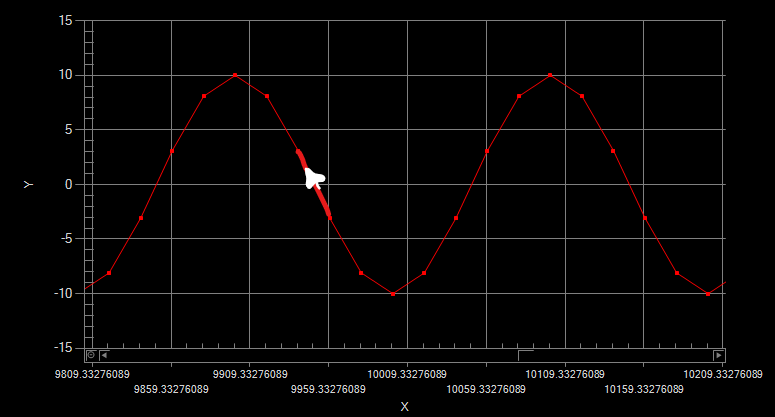
Task: Click the Y-axis value 0
Action: [x=68, y=184]
